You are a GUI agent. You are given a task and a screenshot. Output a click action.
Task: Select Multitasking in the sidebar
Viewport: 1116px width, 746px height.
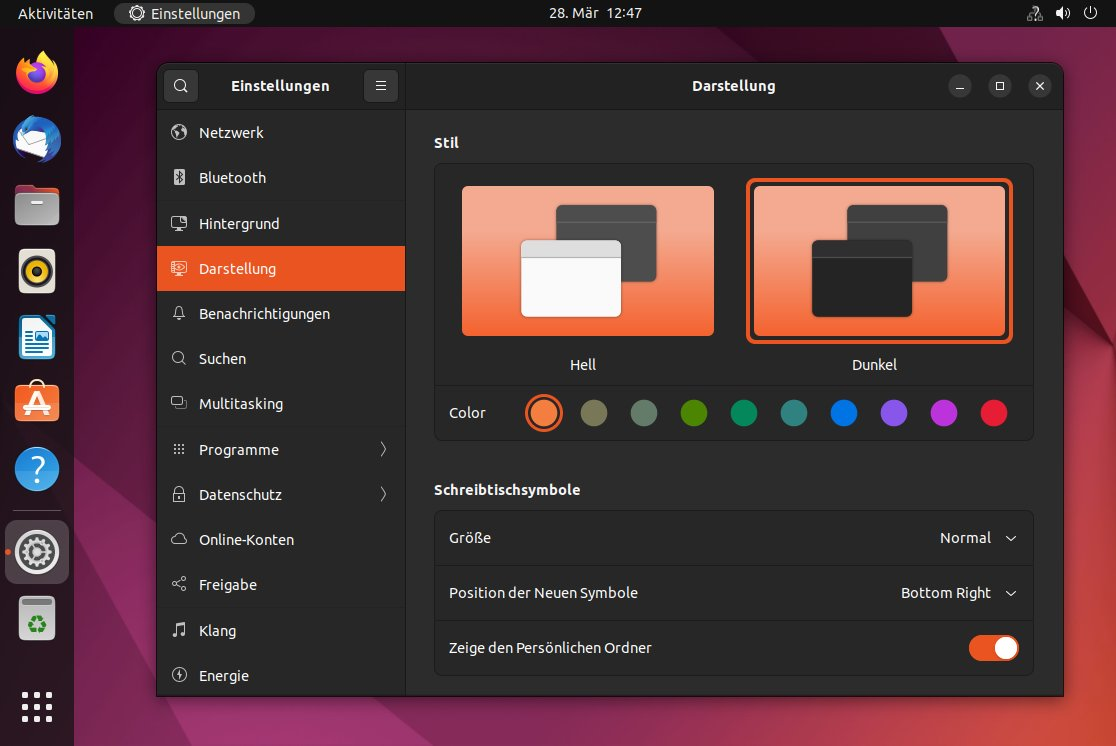coord(239,403)
